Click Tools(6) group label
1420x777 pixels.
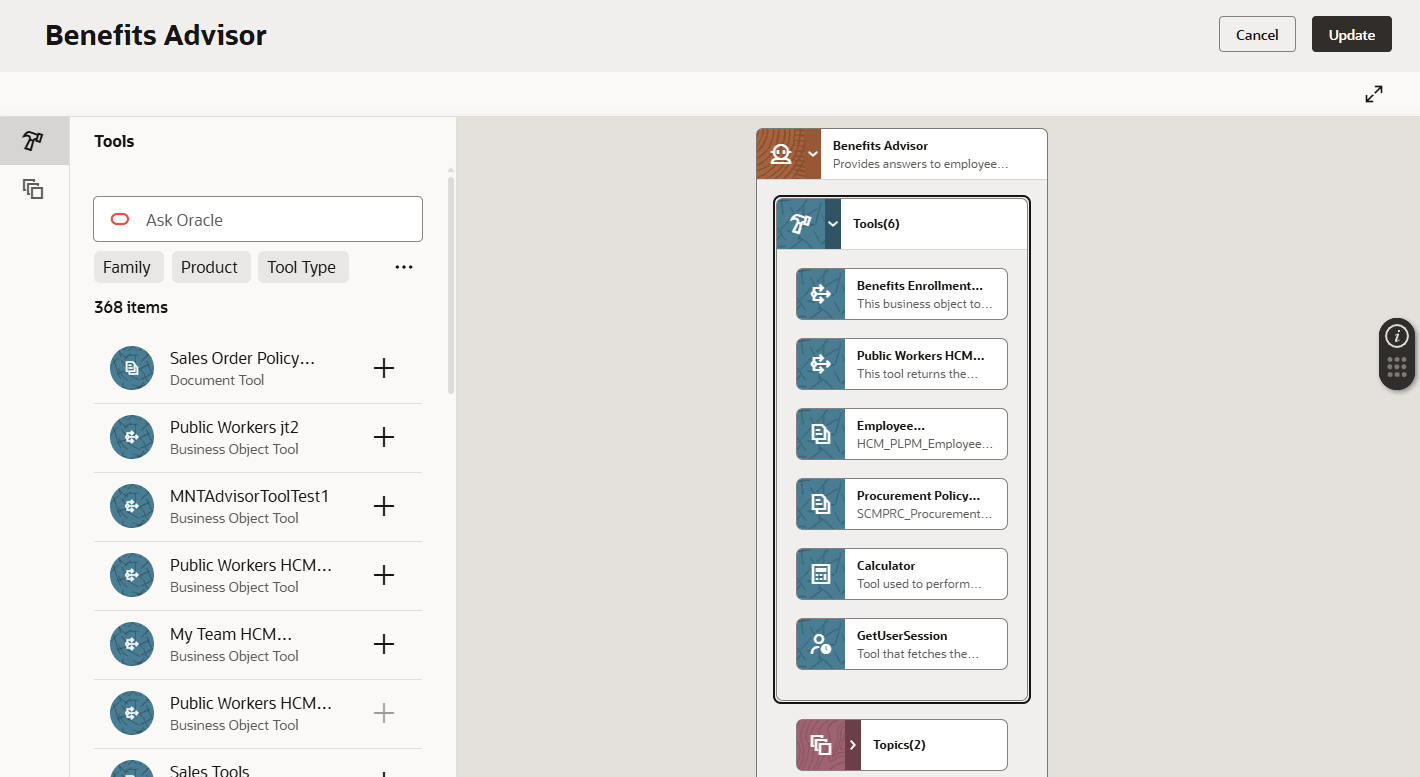876,224
